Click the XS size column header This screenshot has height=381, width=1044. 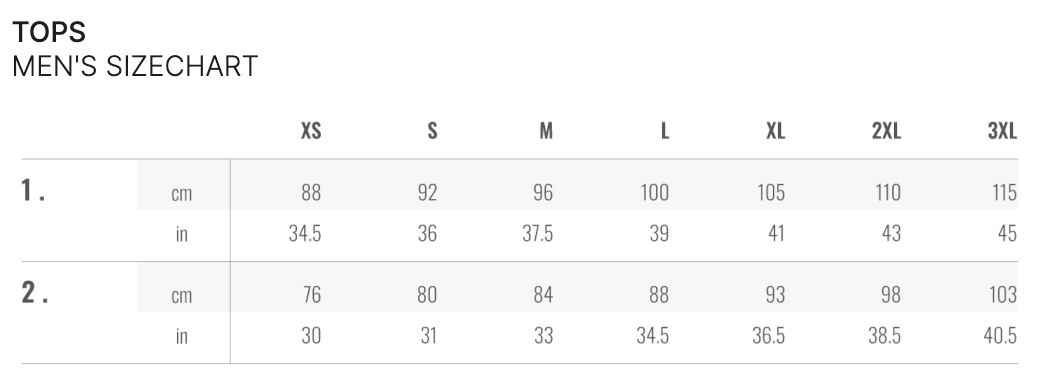pos(311,131)
